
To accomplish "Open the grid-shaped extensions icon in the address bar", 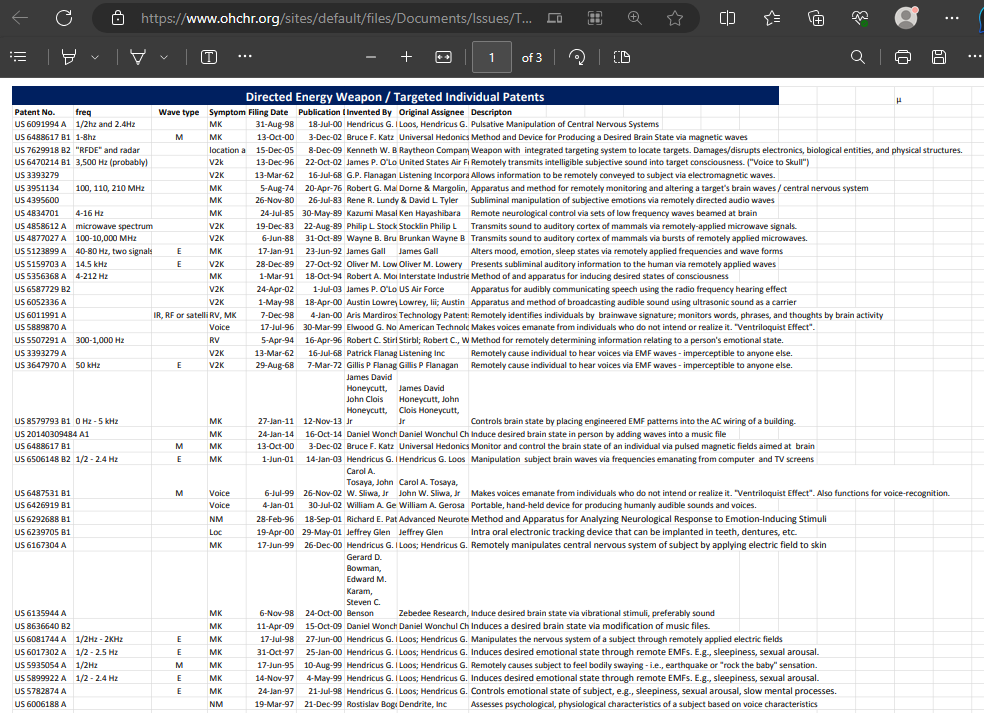I will (595, 18).
